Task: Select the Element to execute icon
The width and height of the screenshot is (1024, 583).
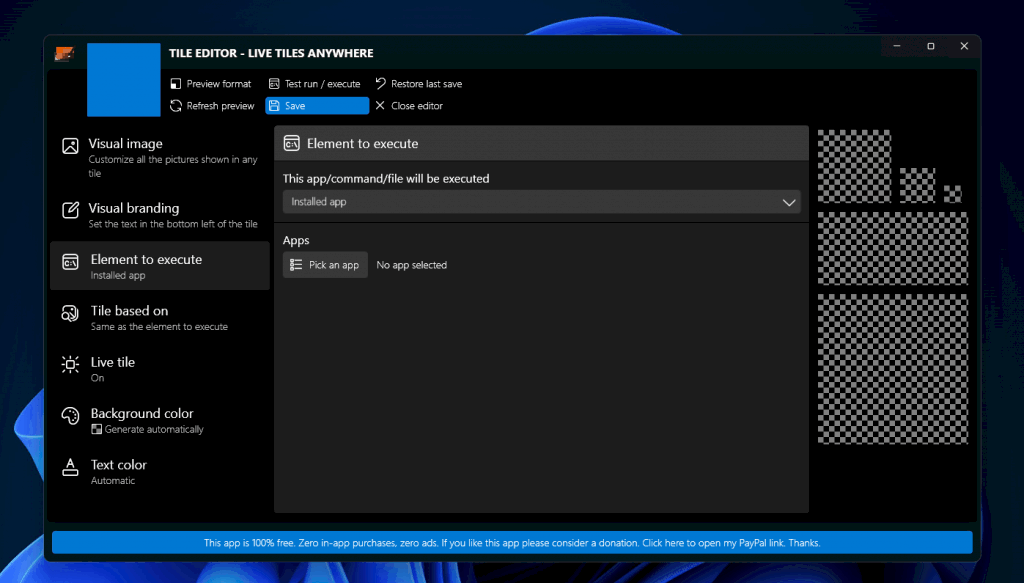Action: tap(70, 261)
